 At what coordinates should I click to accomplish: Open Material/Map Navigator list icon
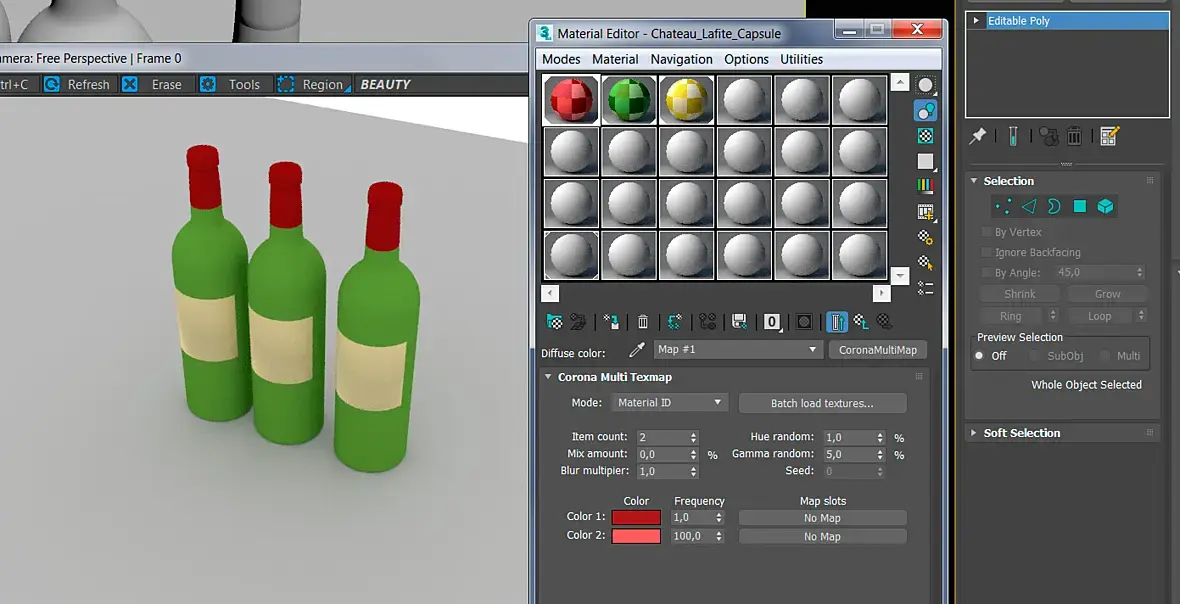925,288
